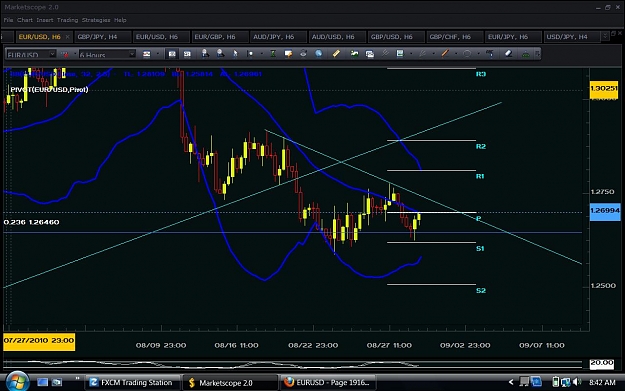Toggle the second chart display mode button
Screen dimensions: 625x391
[x=187, y=54]
